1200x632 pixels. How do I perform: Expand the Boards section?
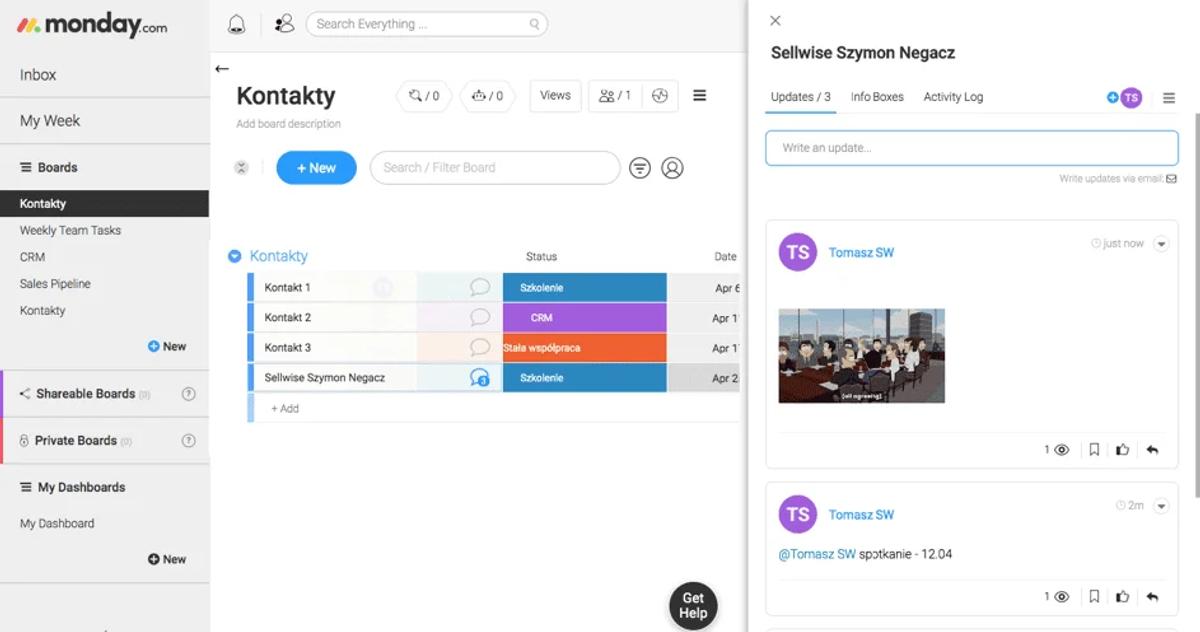(x=49, y=168)
